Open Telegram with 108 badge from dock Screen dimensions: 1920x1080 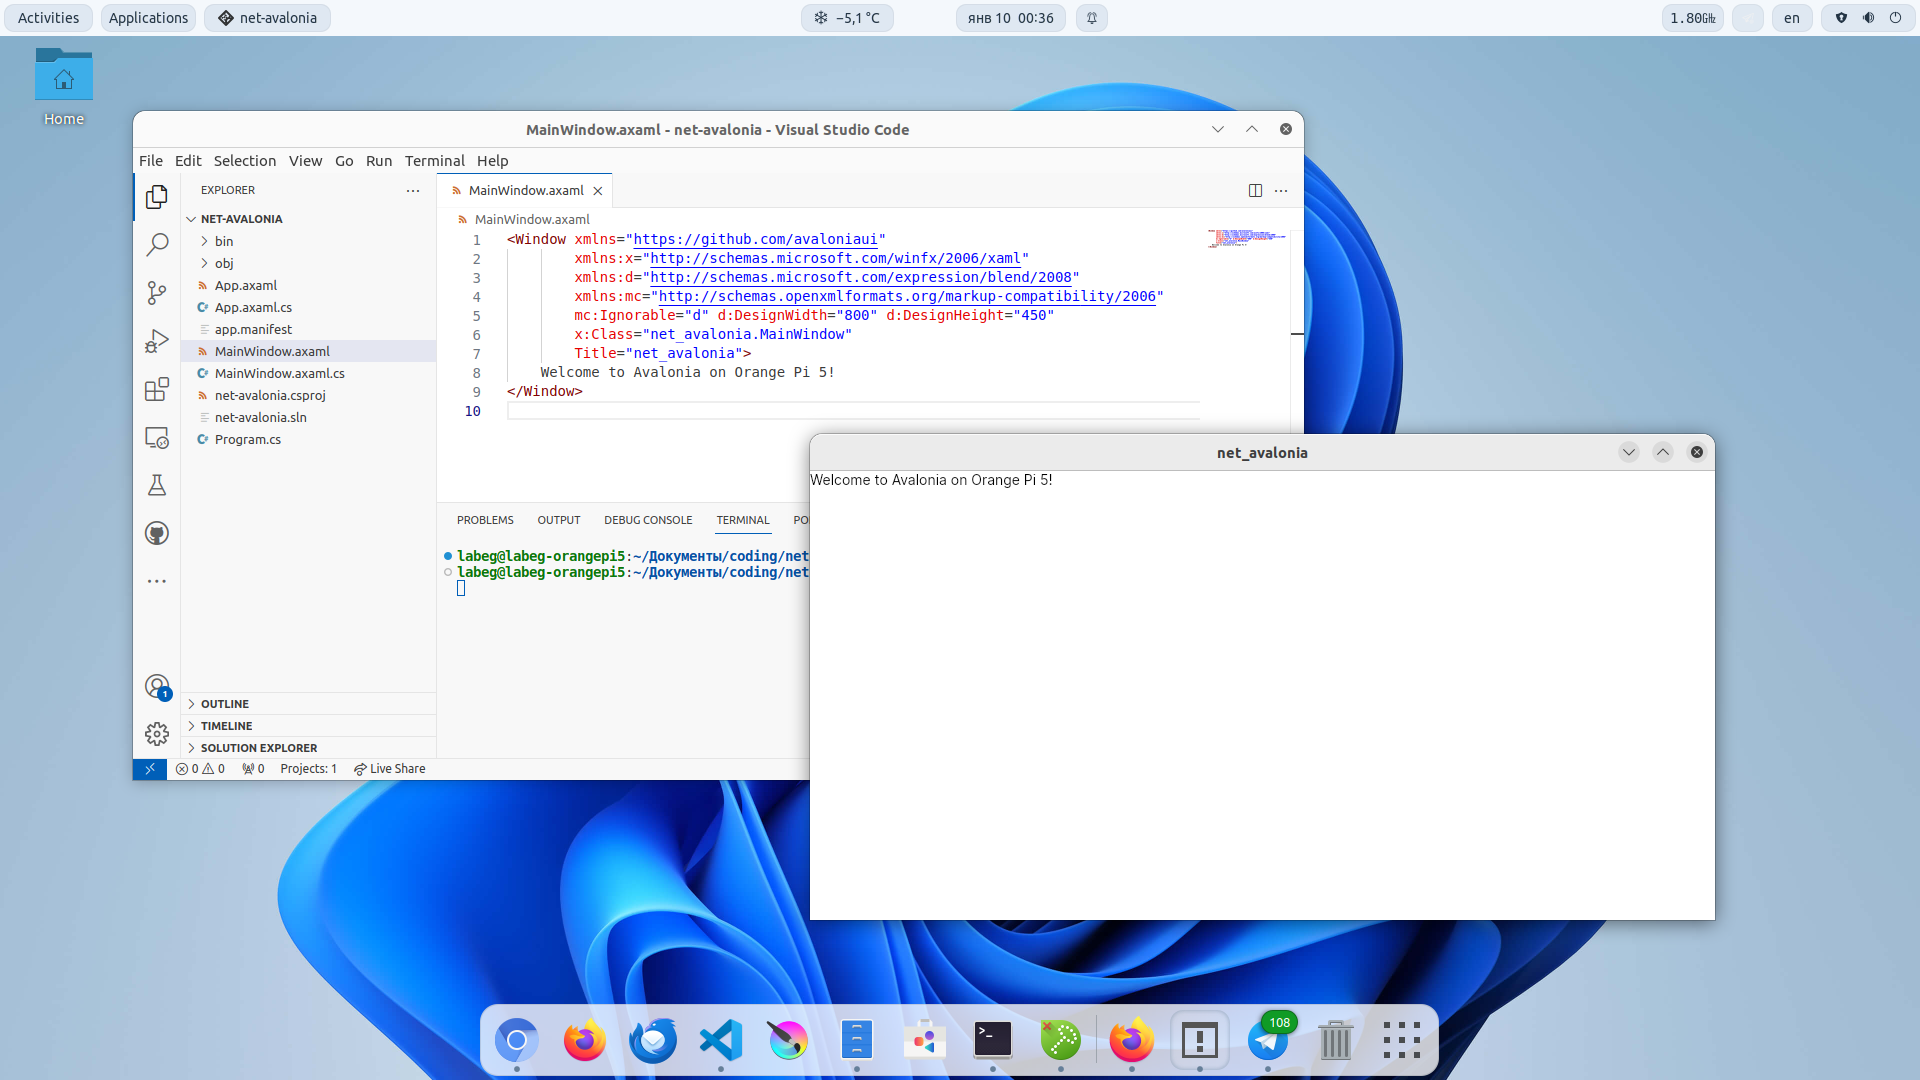click(x=1268, y=1040)
